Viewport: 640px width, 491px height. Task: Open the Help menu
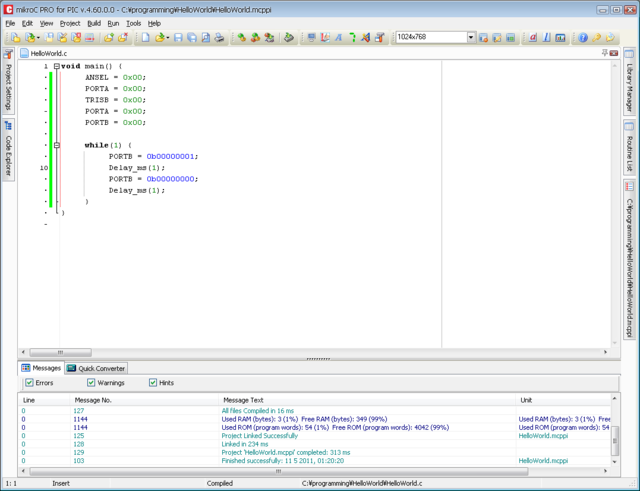coord(154,23)
